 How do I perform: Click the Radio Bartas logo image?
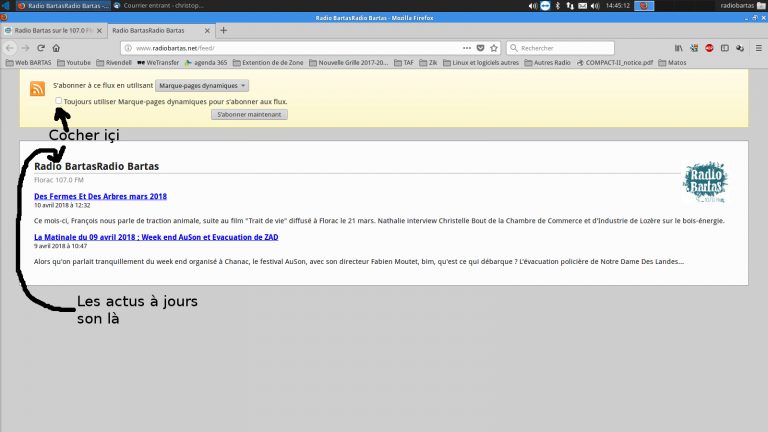[705, 182]
